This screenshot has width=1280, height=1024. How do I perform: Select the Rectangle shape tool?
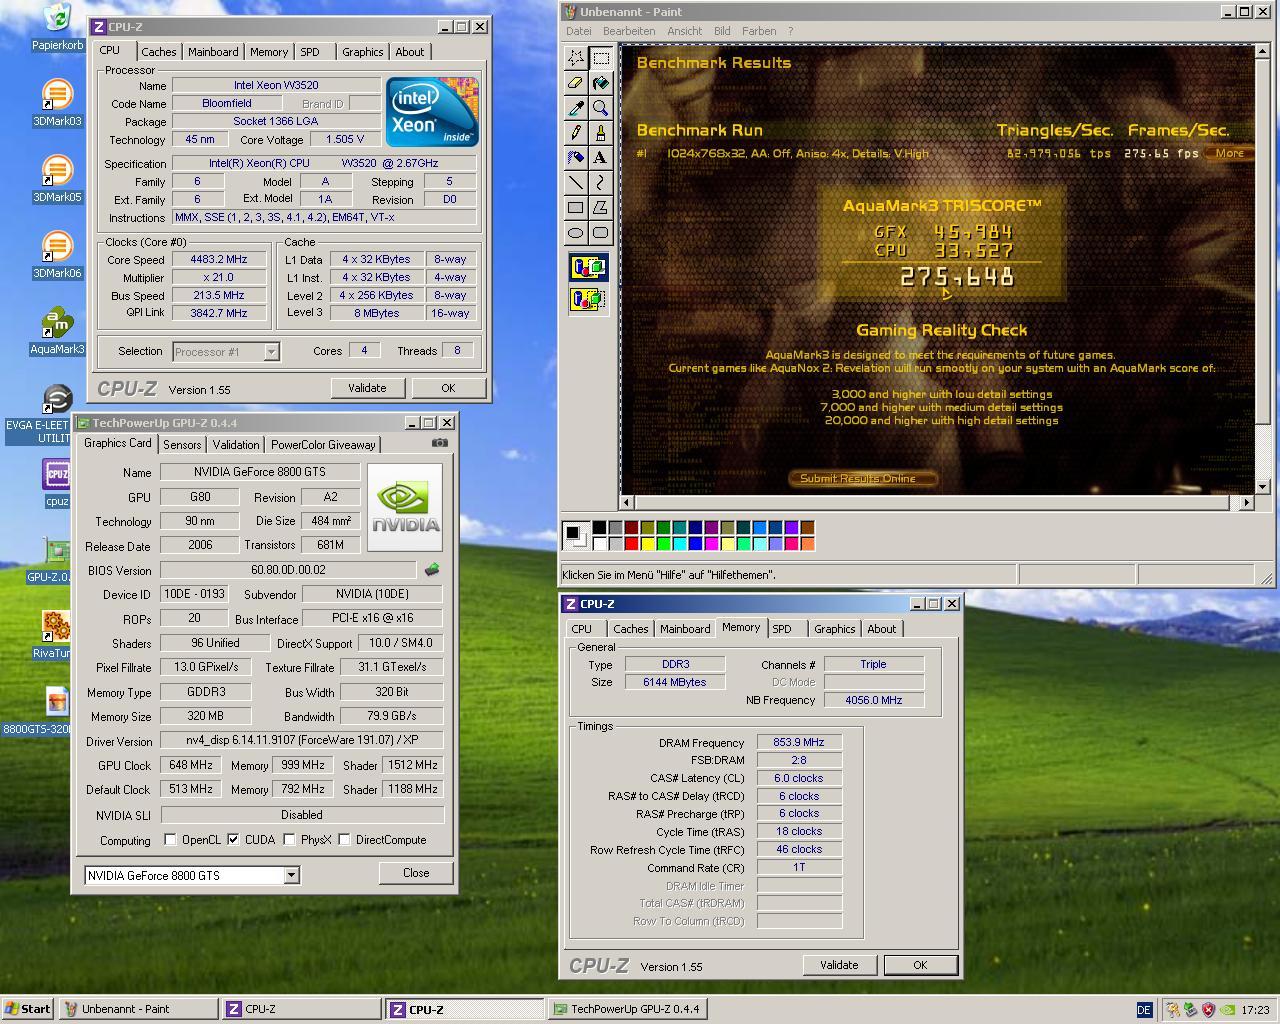576,207
